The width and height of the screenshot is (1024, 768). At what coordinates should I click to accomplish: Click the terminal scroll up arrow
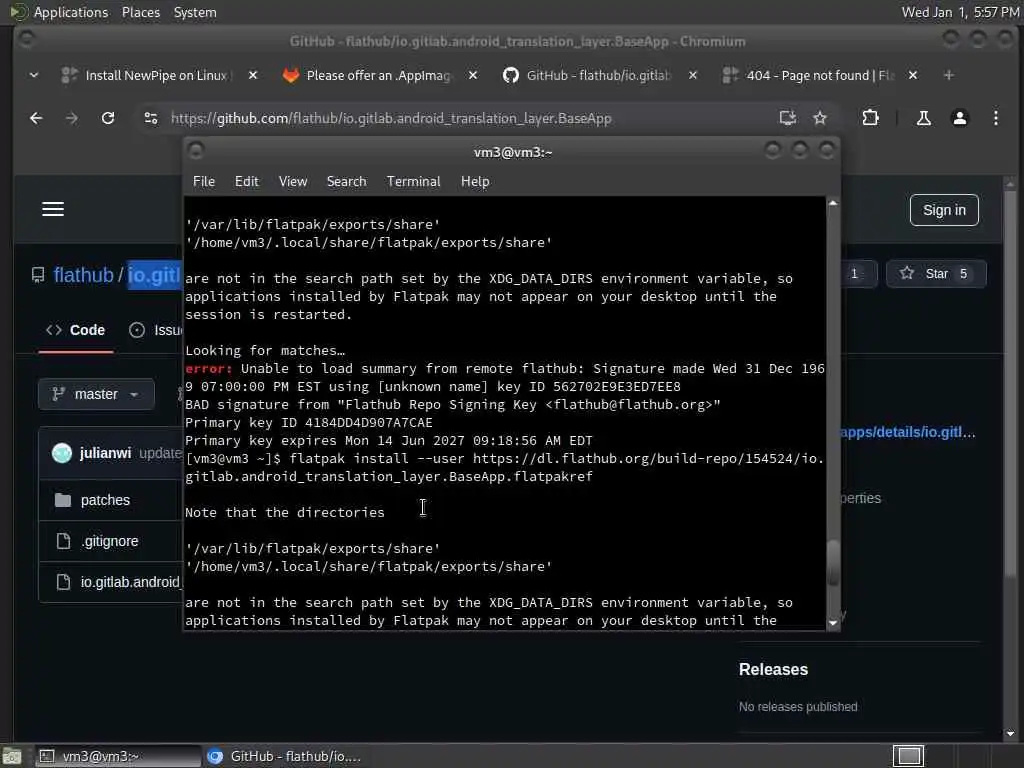click(x=833, y=203)
